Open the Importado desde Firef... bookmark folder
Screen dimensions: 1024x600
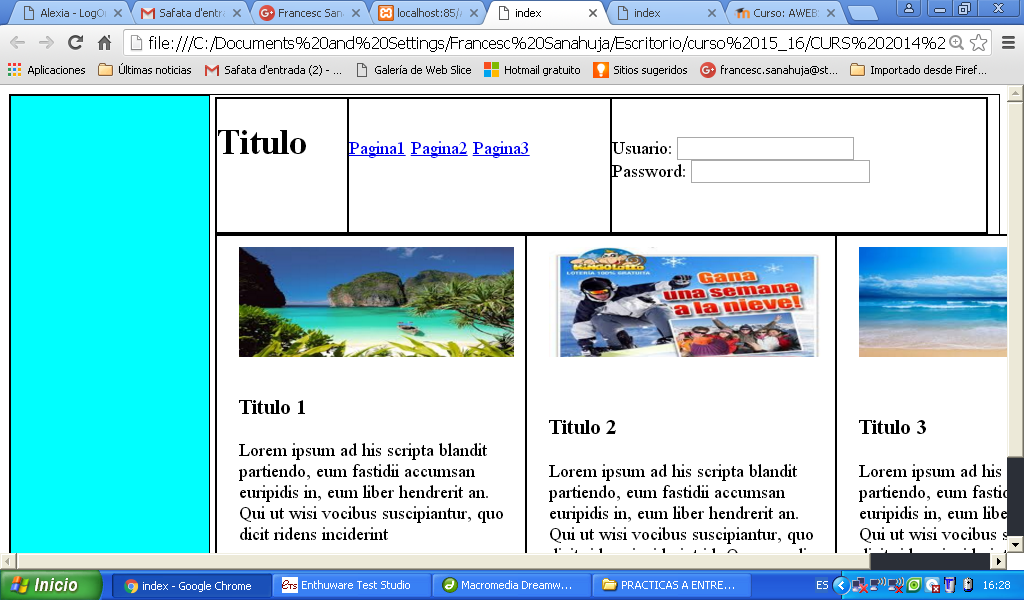918,70
